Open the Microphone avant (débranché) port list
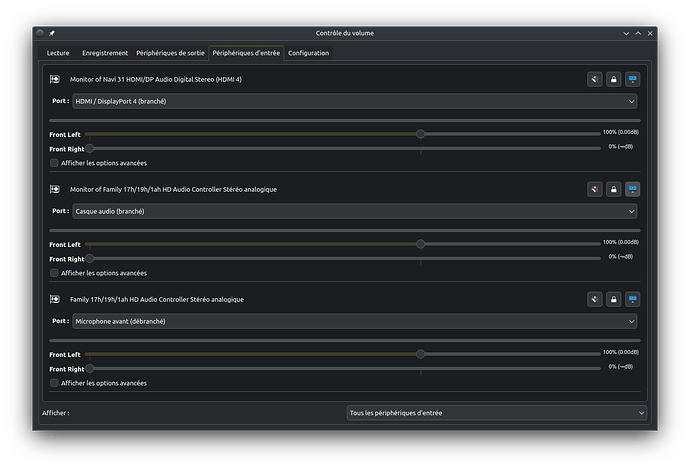This screenshot has width=690, height=468. click(354, 321)
